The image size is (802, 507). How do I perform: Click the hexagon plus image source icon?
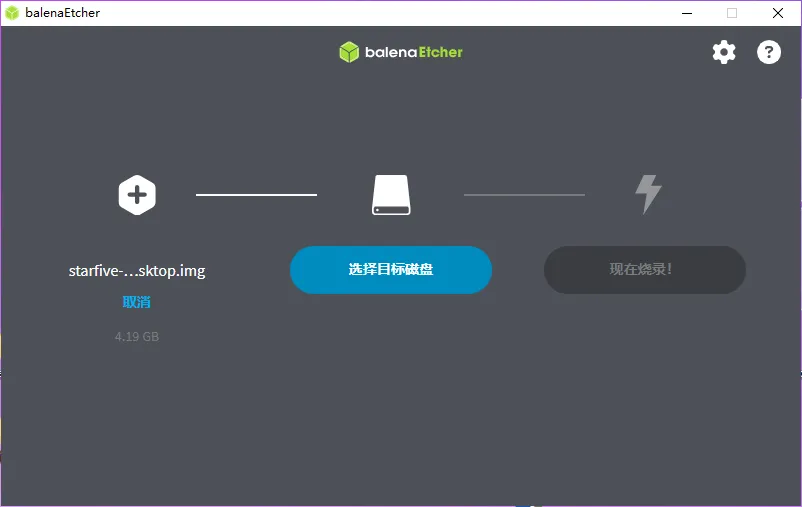tap(137, 194)
